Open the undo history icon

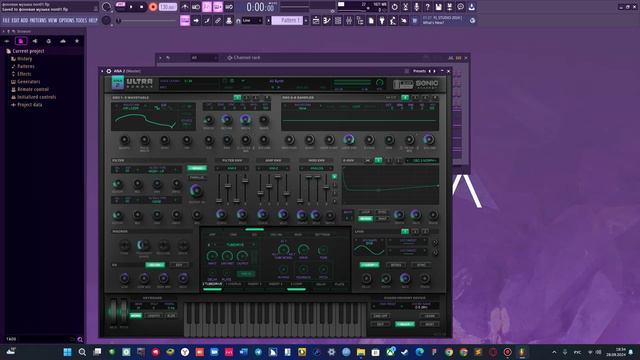[x=394, y=7]
